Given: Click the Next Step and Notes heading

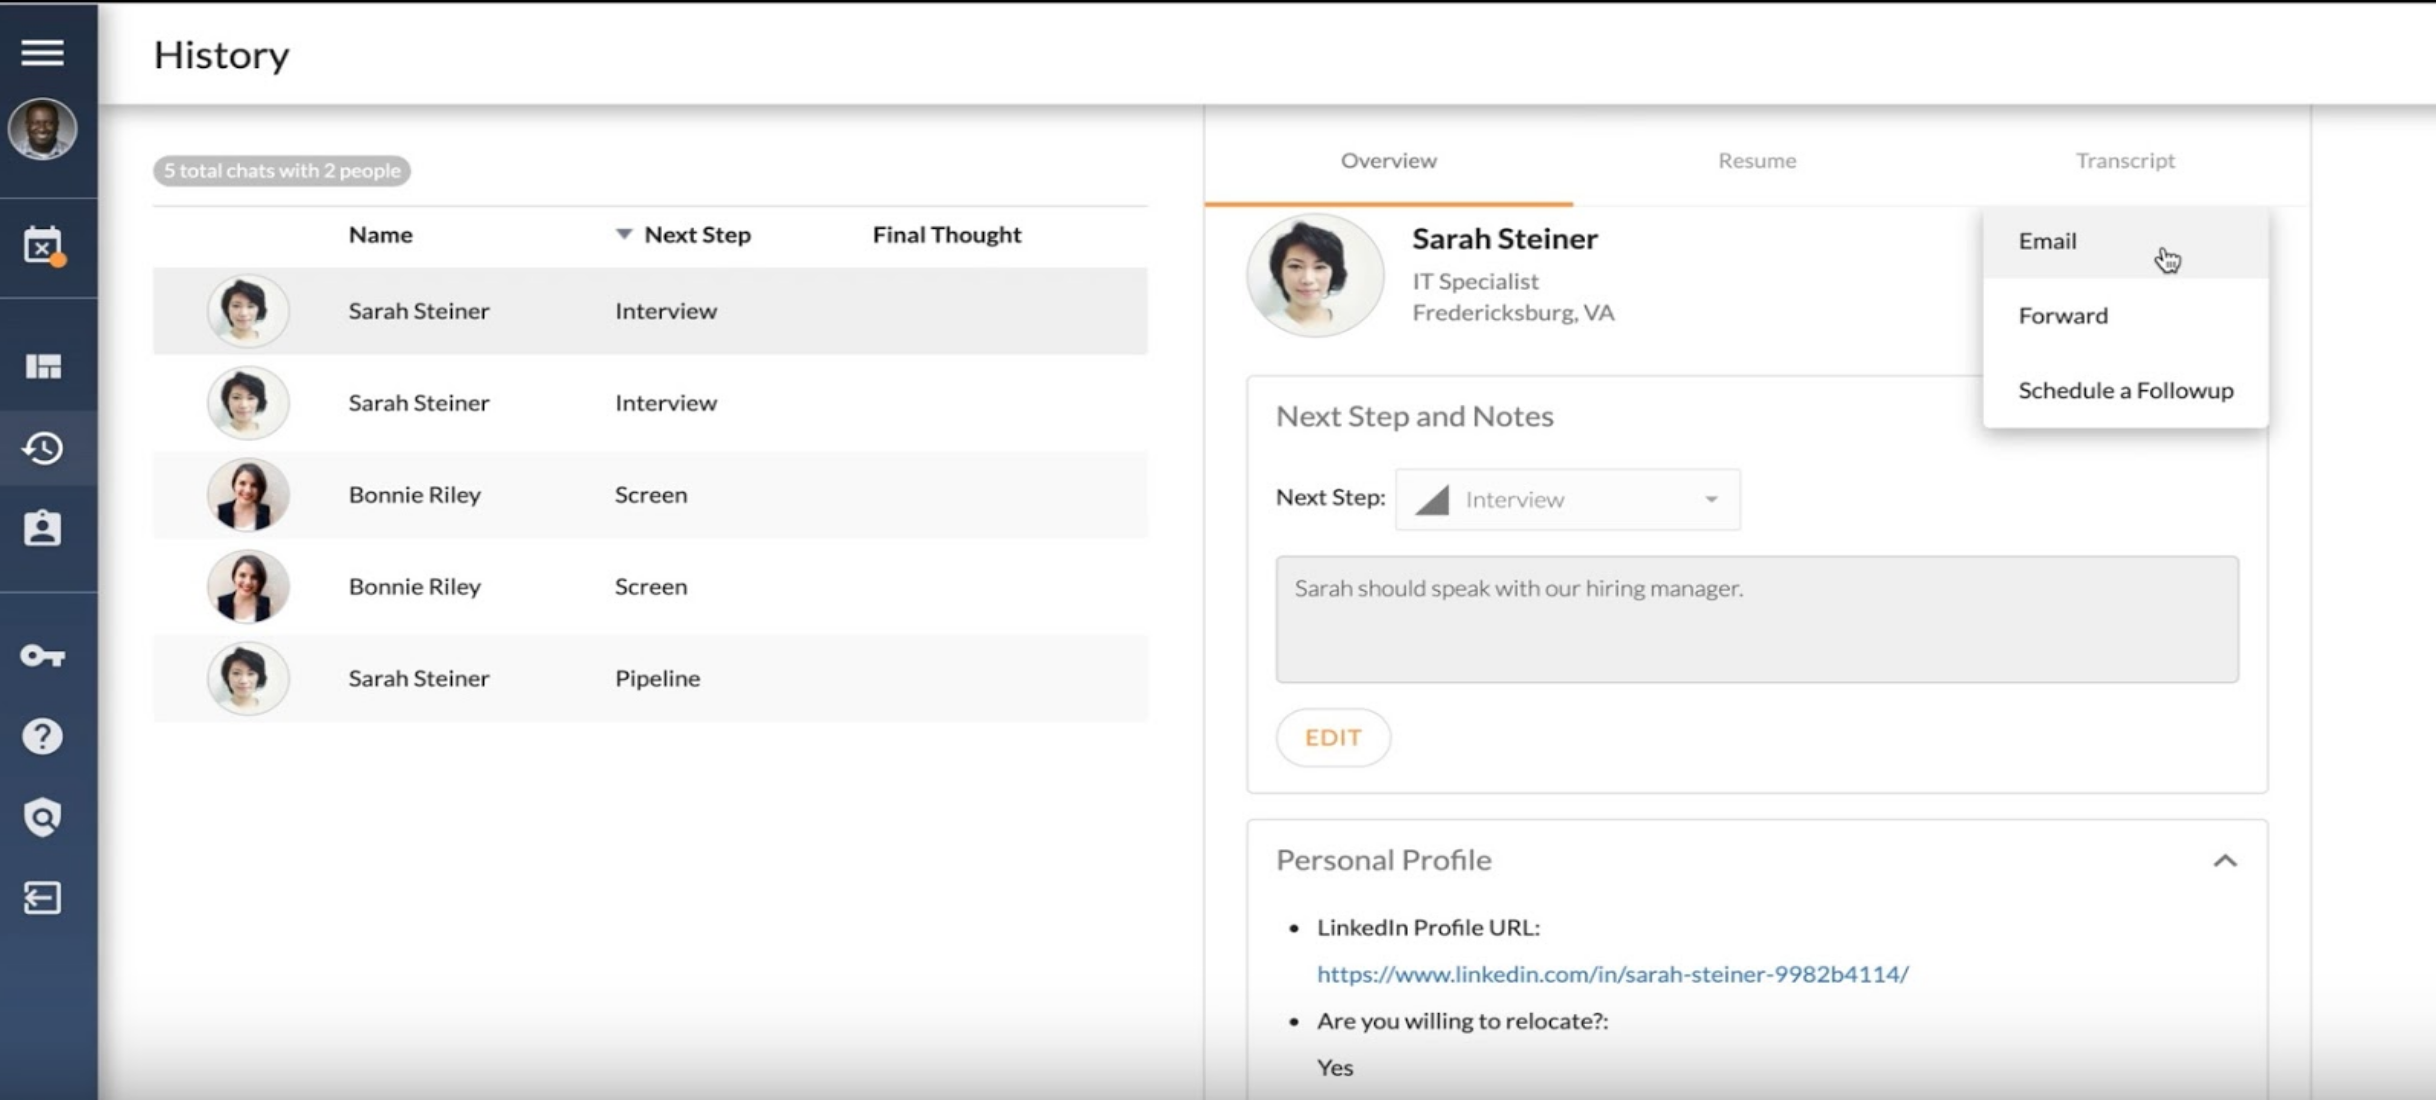Looking at the screenshot, I should click(x=1414, y=416).
